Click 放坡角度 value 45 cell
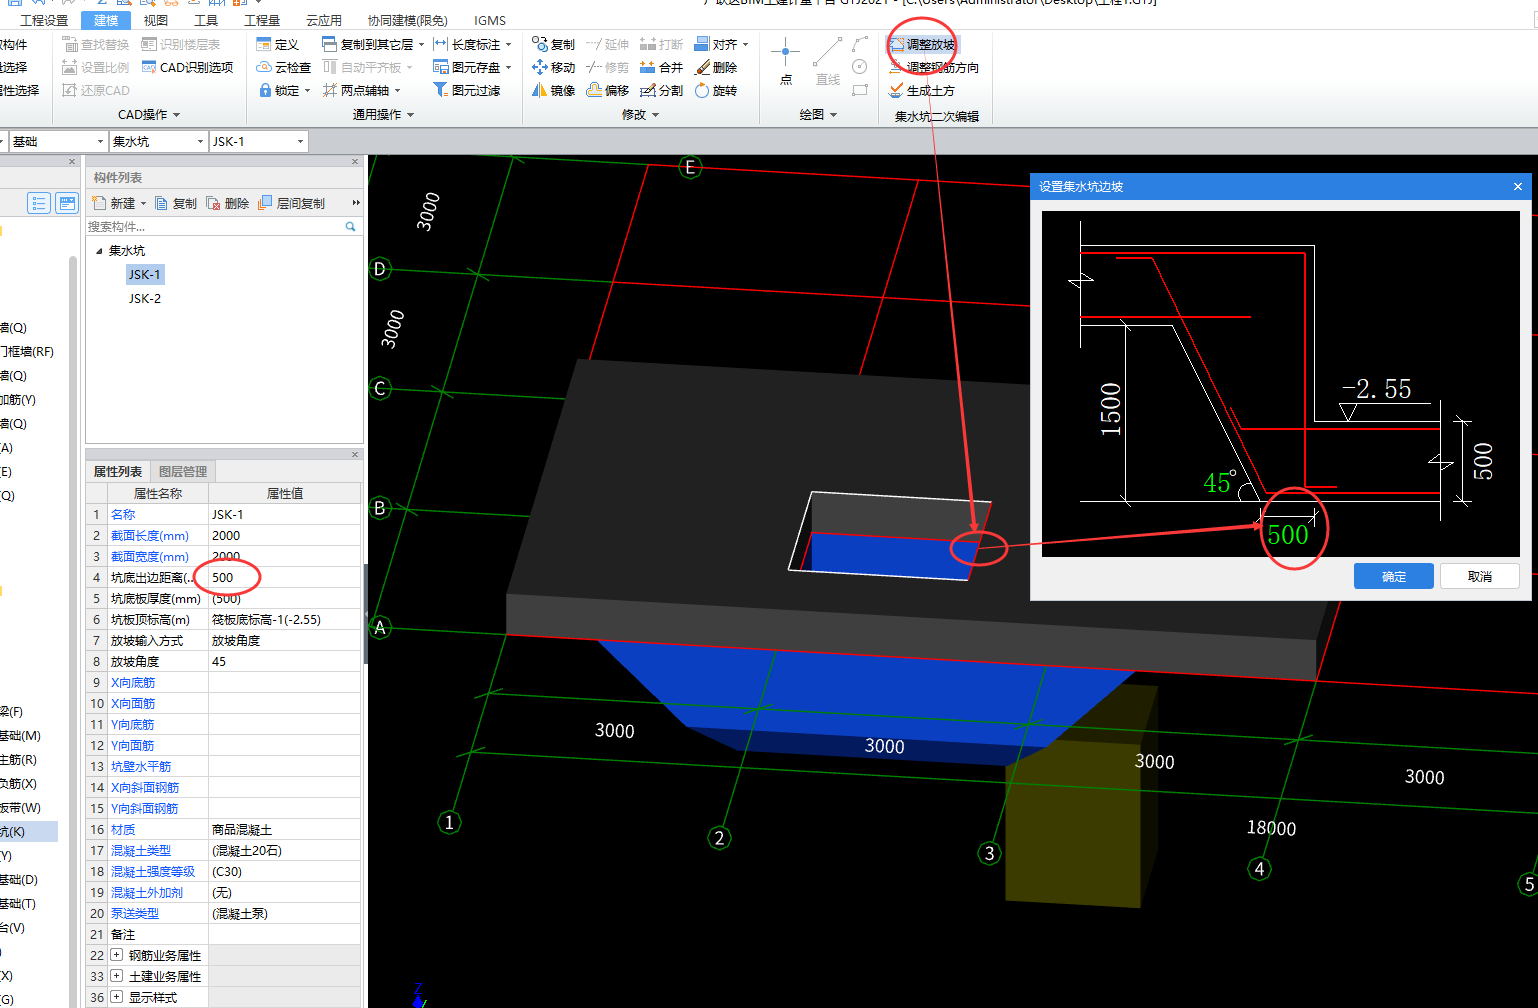The image size is (1538, 1008). point(284,661)
